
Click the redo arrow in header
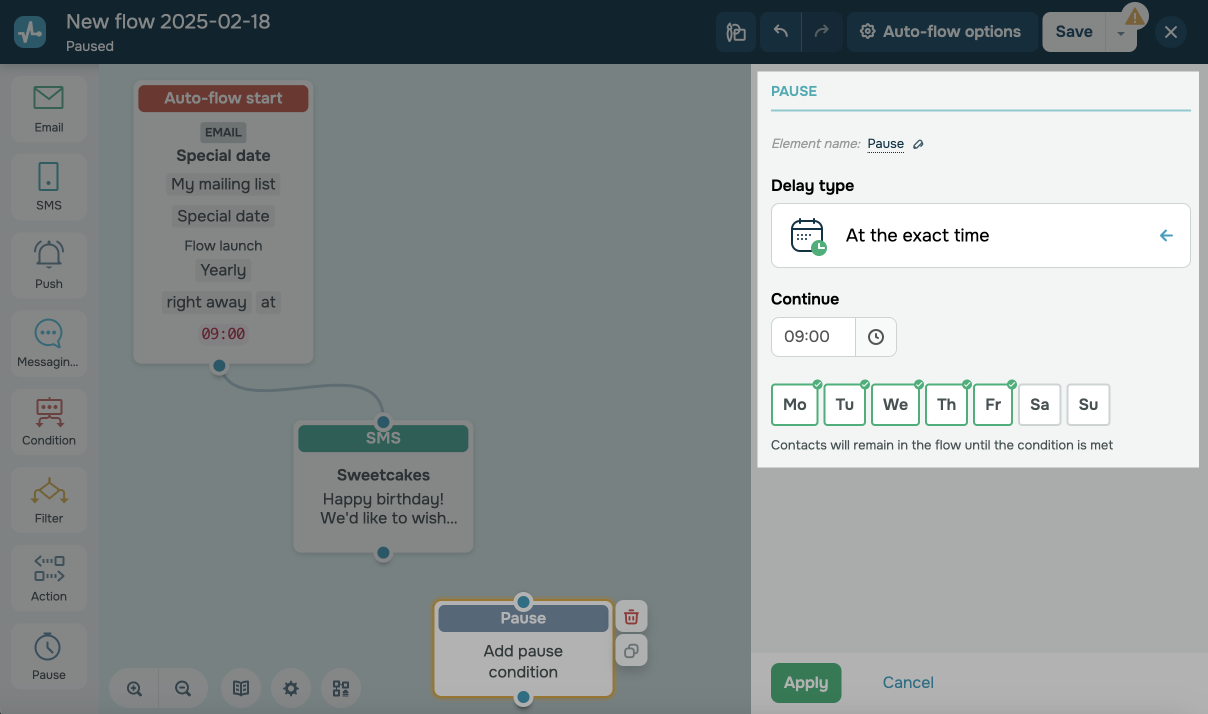click(822, 32)
